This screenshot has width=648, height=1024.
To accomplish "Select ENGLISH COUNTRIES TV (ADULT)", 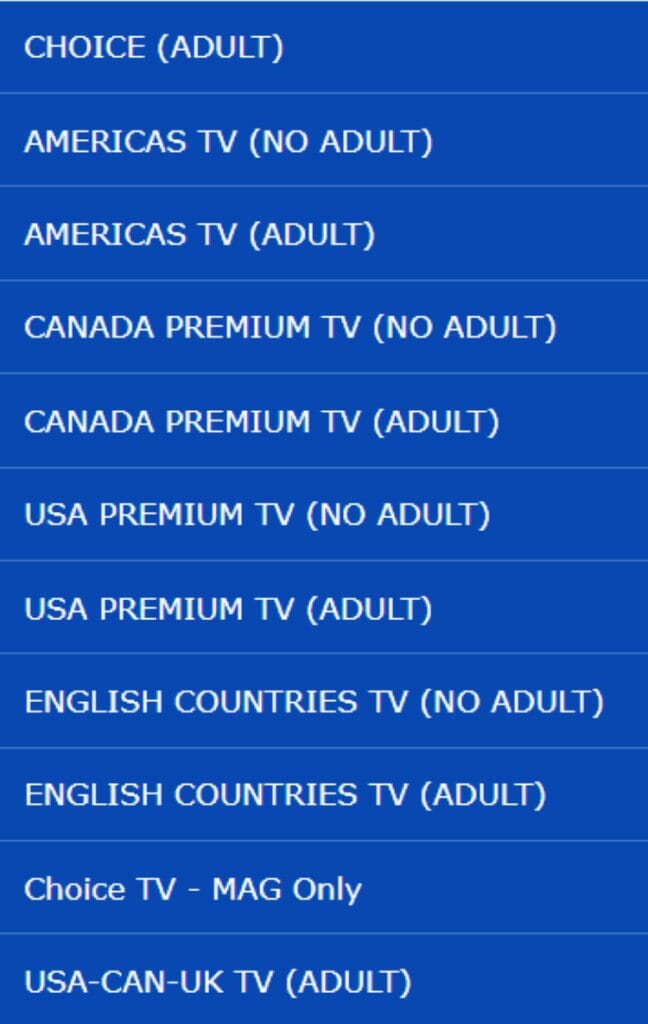I will pyautogui.click(x=324, y=794).
